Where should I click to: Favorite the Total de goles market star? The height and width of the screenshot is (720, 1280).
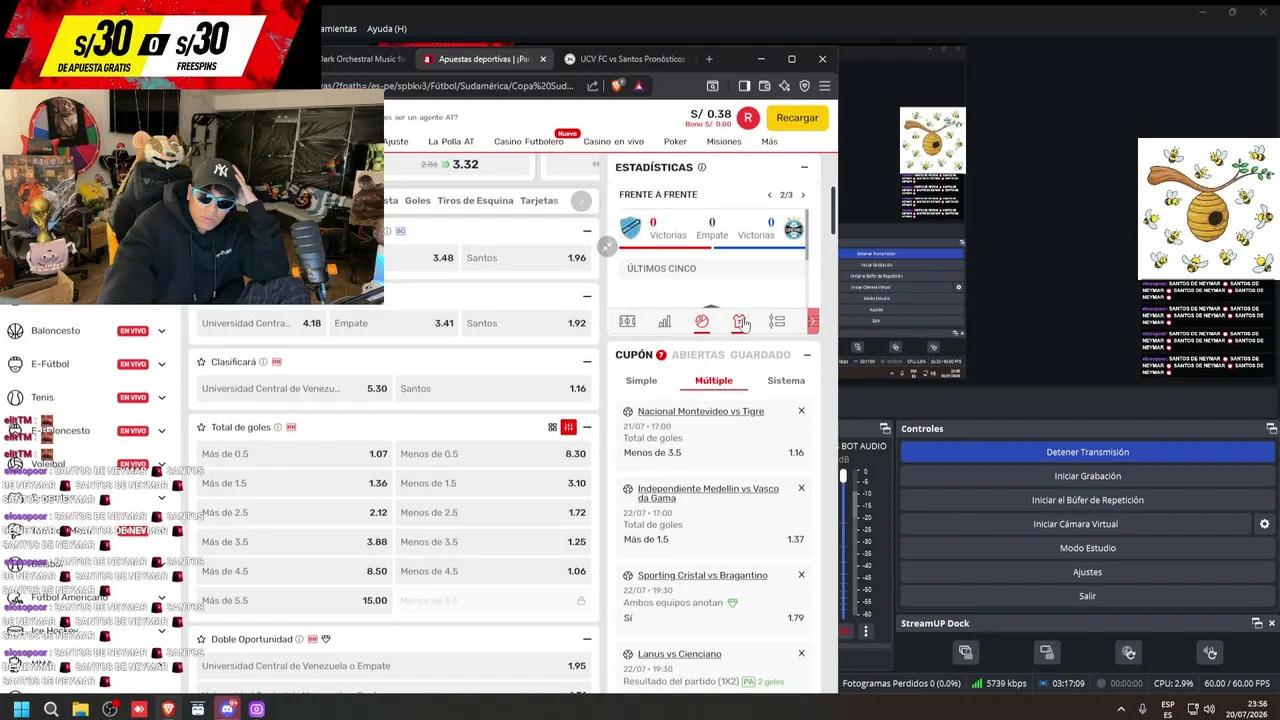point(202,427)
